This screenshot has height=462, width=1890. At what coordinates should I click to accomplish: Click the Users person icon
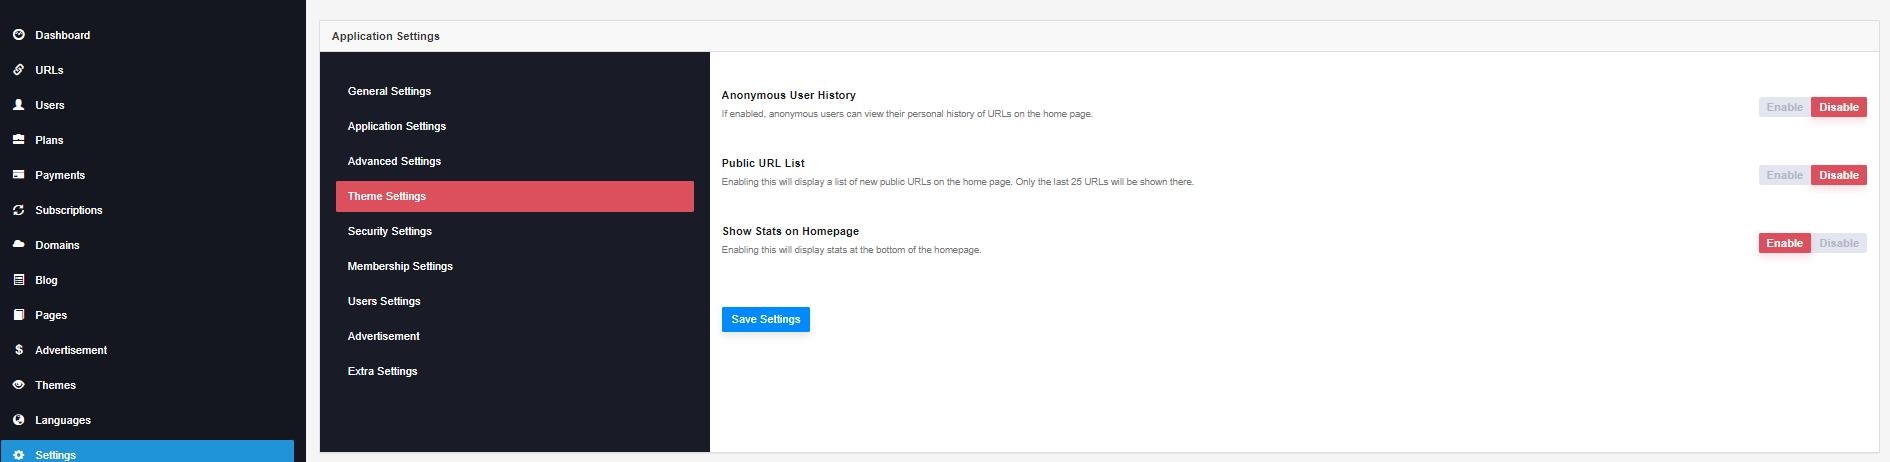[18, 105]
